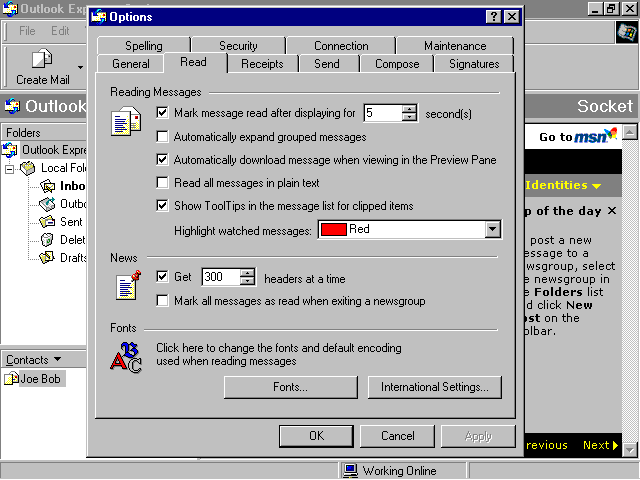Viewport: 640px width, 480px height.
Task: Select the Inbox folder label
Action: (73, 186)
